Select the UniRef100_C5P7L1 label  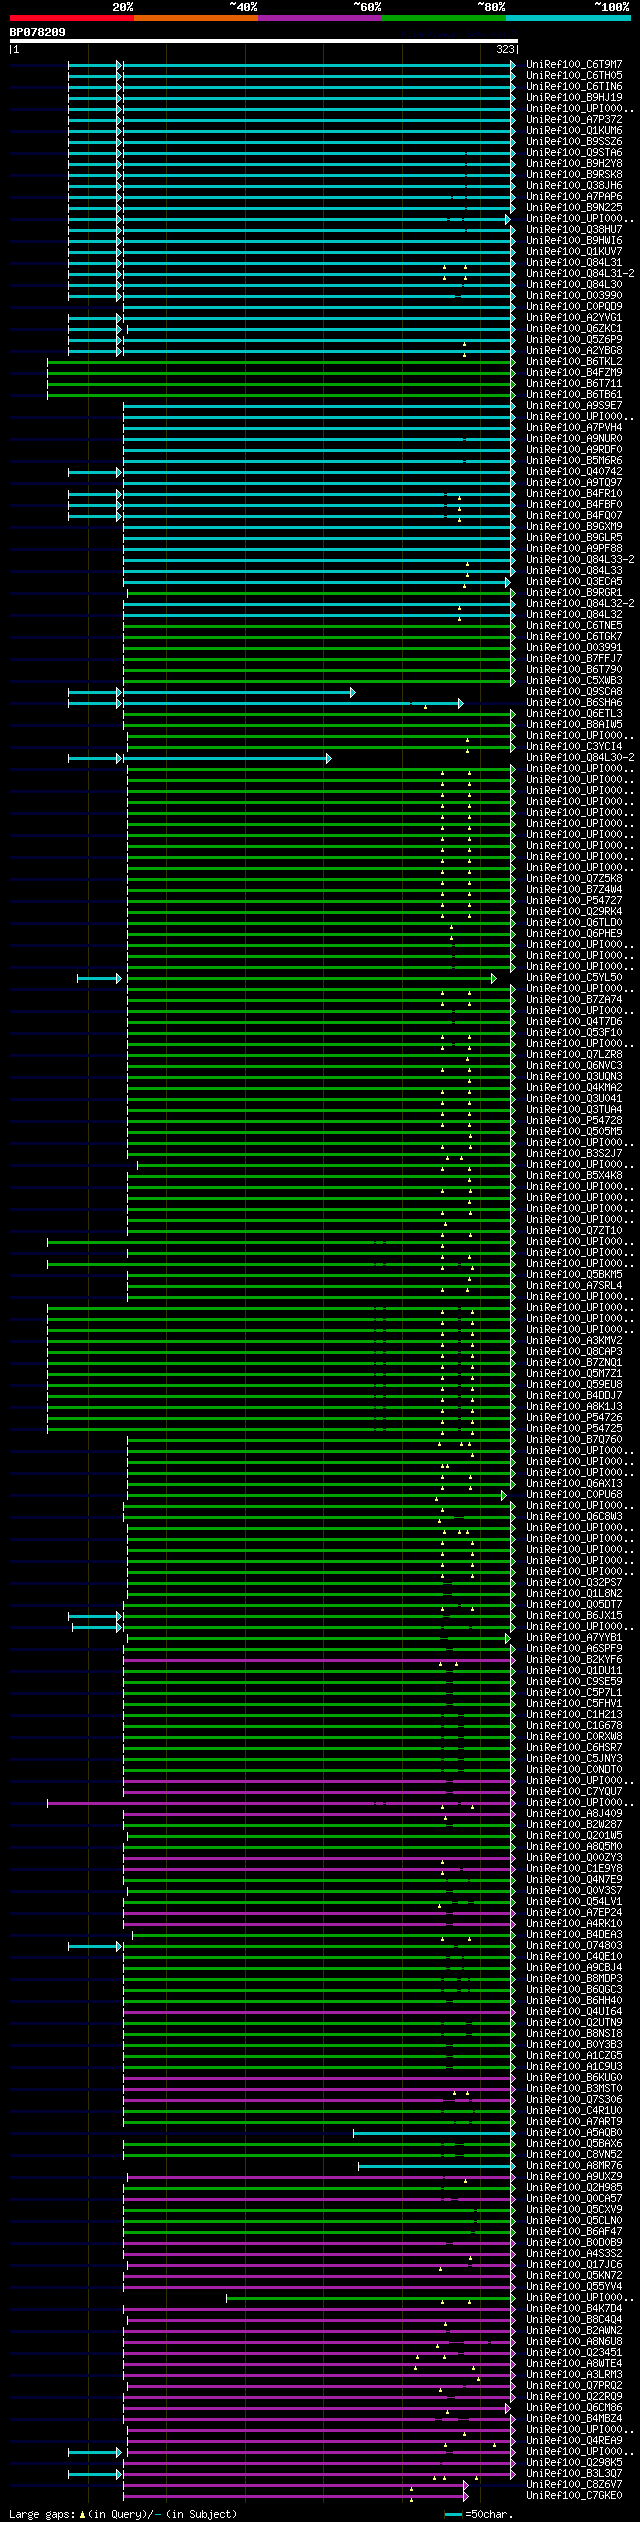pyautogui.click(x=574, y=1693)
